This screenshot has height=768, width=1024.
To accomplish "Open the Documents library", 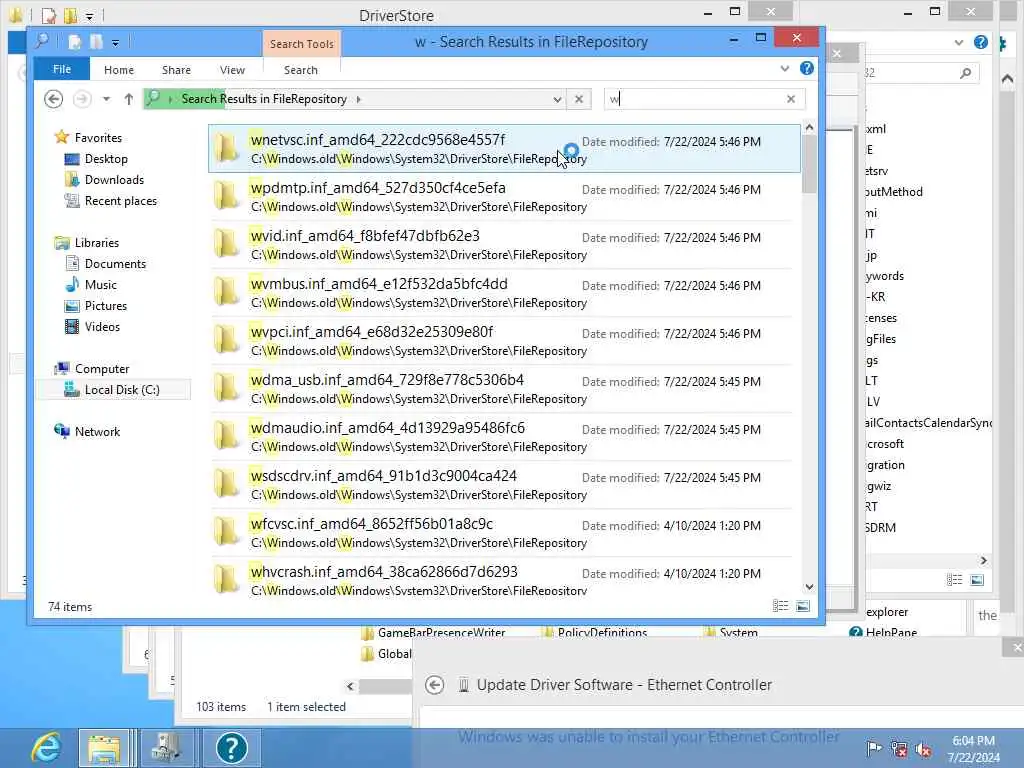I will pos(115,264).
